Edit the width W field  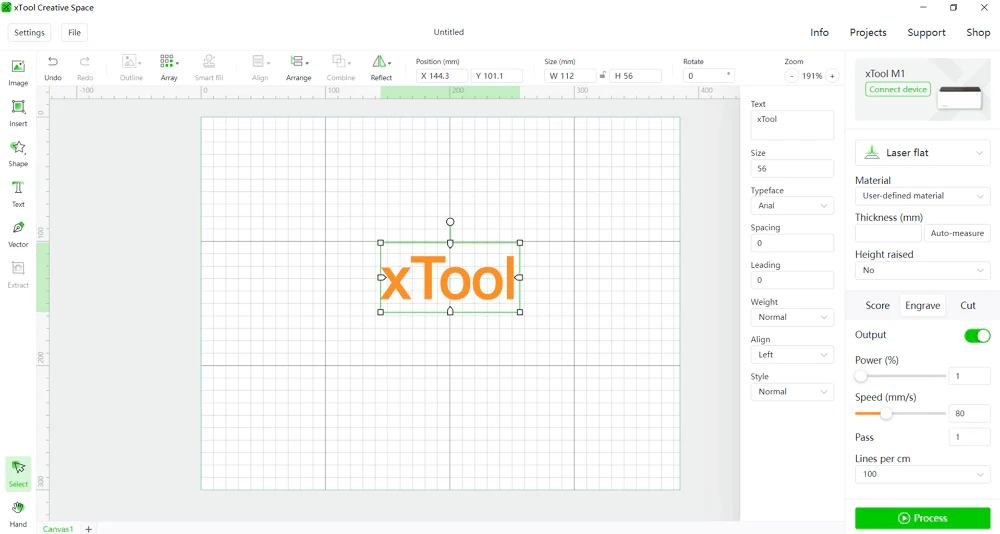(x=570, y=76)
